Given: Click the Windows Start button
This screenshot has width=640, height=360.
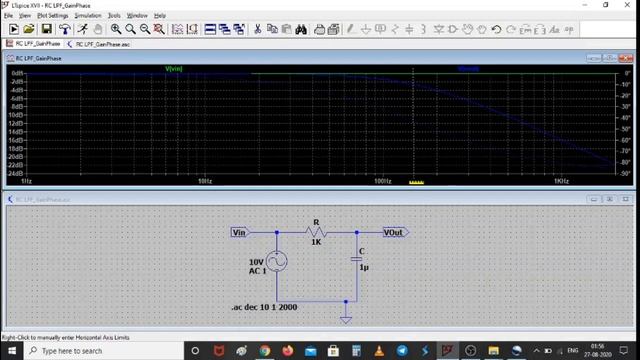Looking at the screenshot, I should [12, 351].
